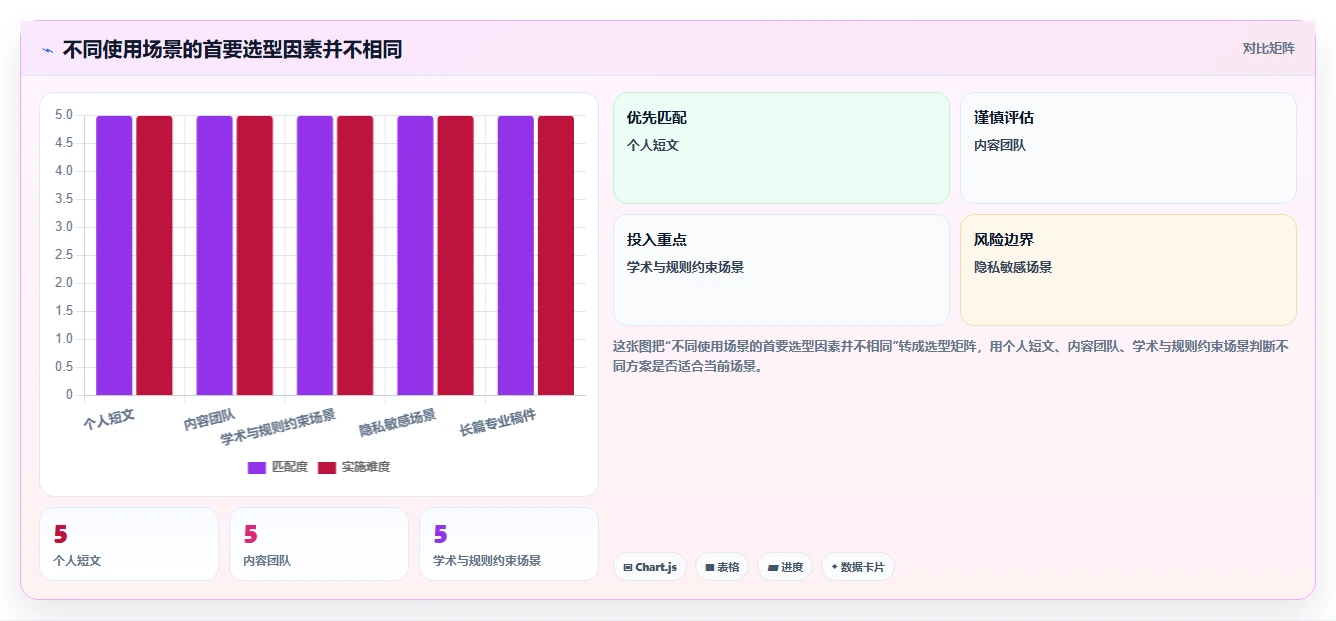
Task: Click the 数据卡片 tag
Action: click(x=858, y=567)
